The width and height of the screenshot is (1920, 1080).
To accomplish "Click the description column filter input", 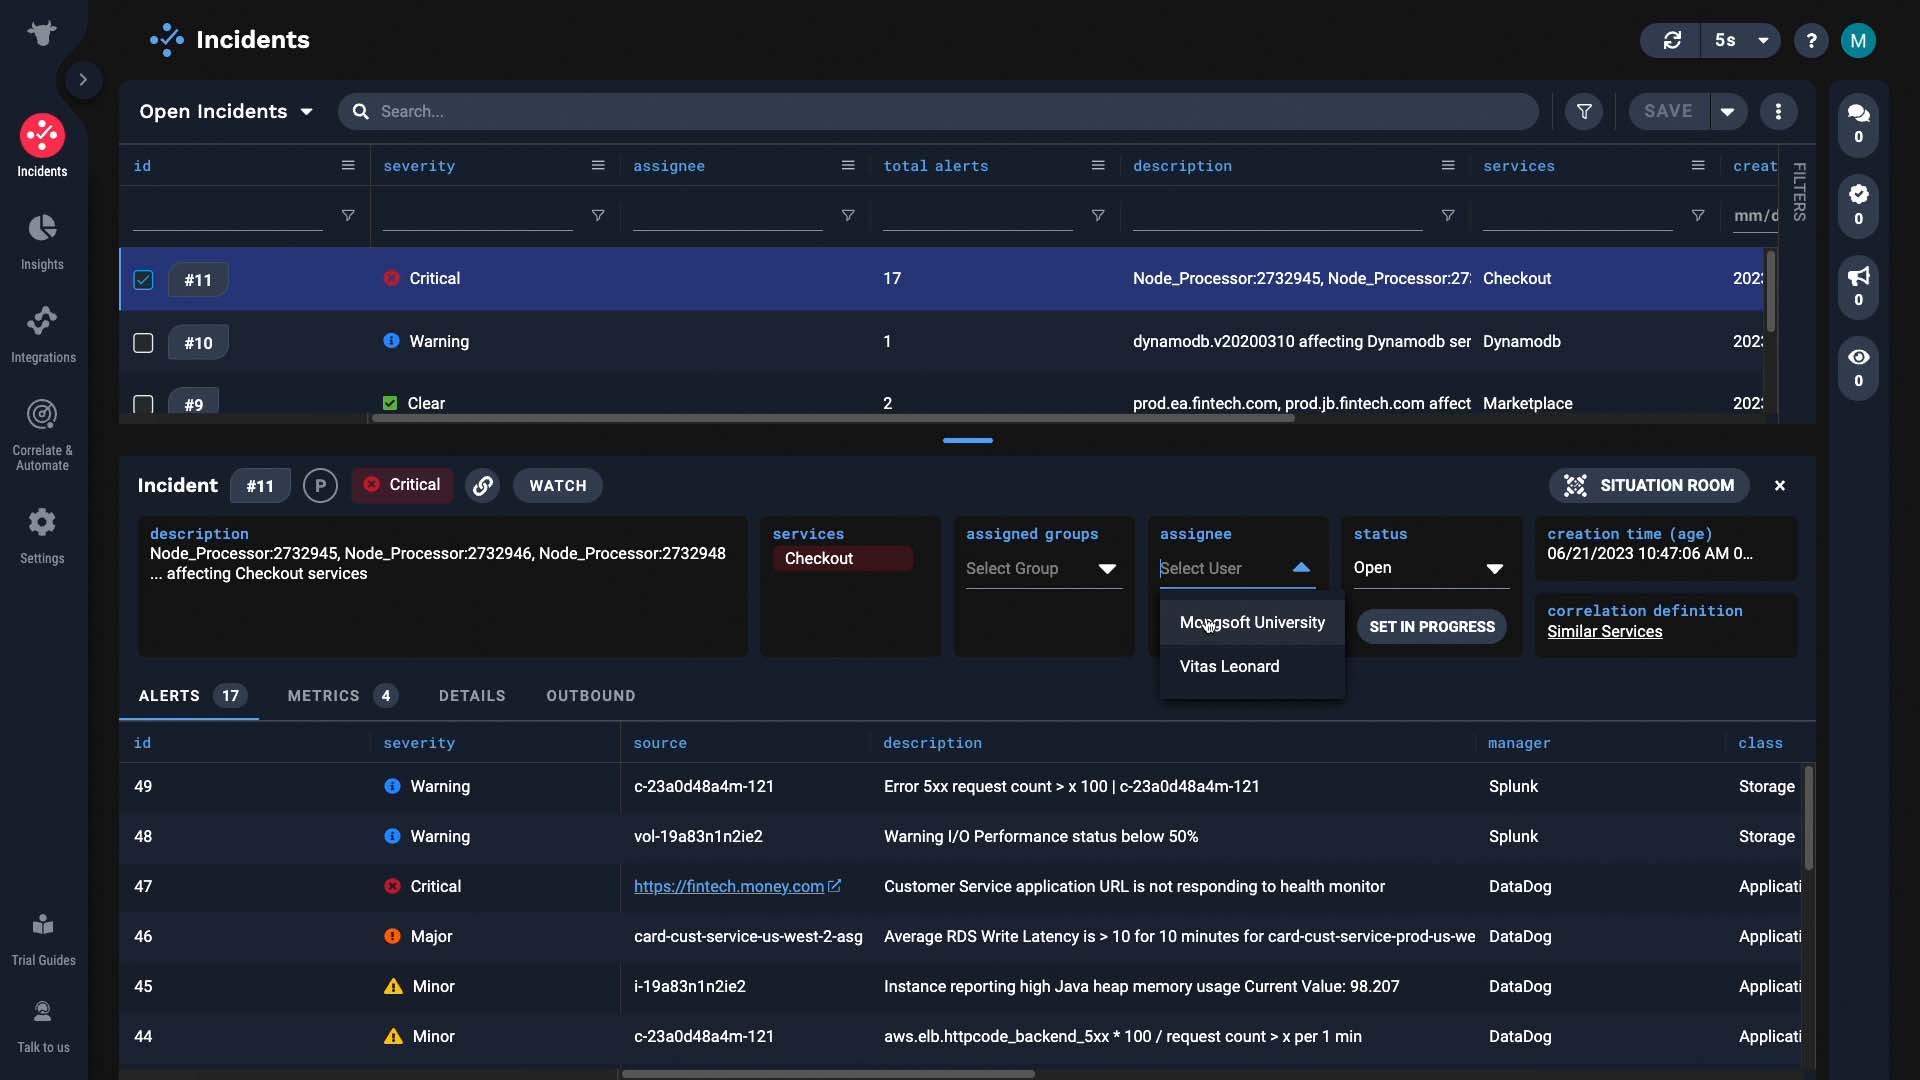I will click(x=1277, y=216).
